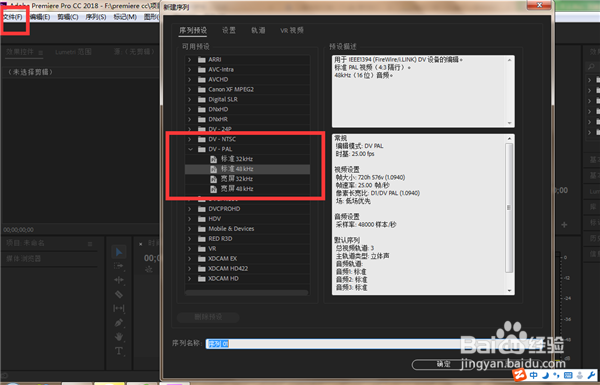Expand the AVCHD preset folder

189,79
